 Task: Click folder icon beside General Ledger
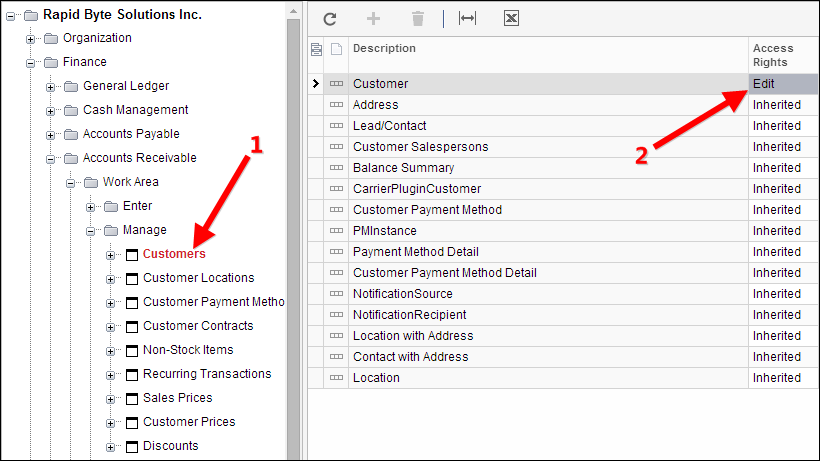(71, 86)
